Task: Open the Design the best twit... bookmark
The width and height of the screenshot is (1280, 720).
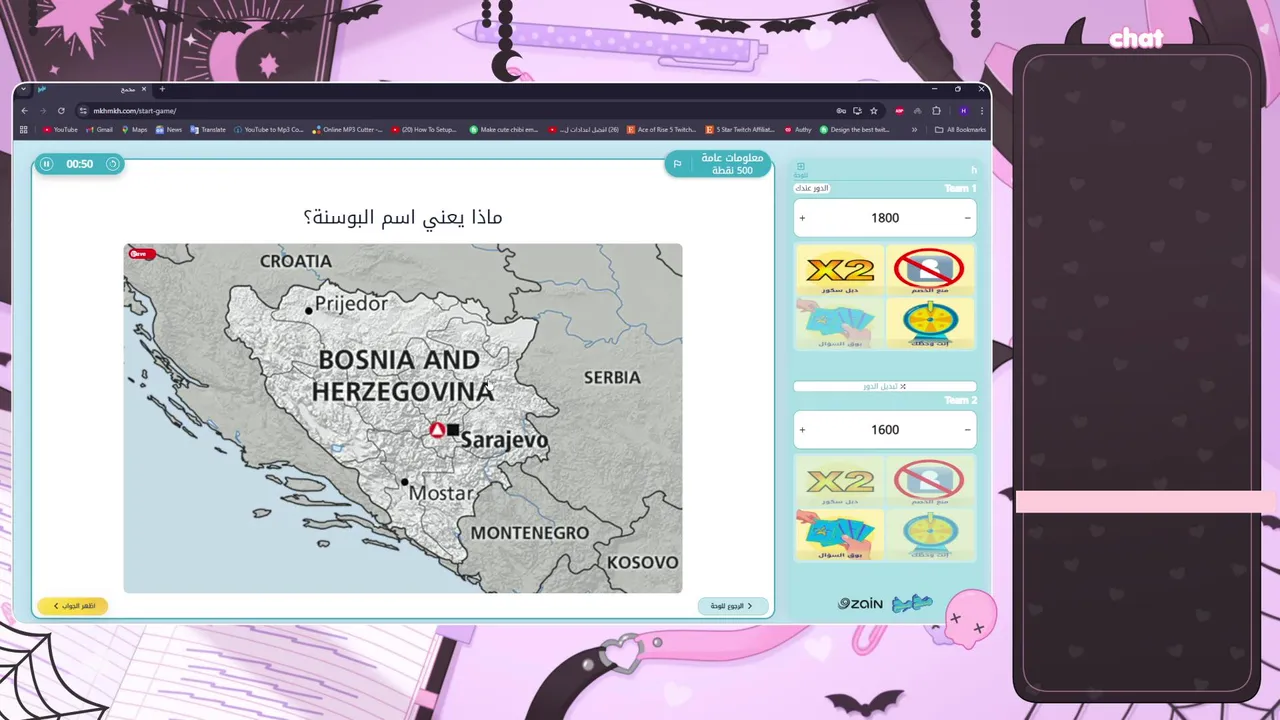Action: tap(854, 129)
